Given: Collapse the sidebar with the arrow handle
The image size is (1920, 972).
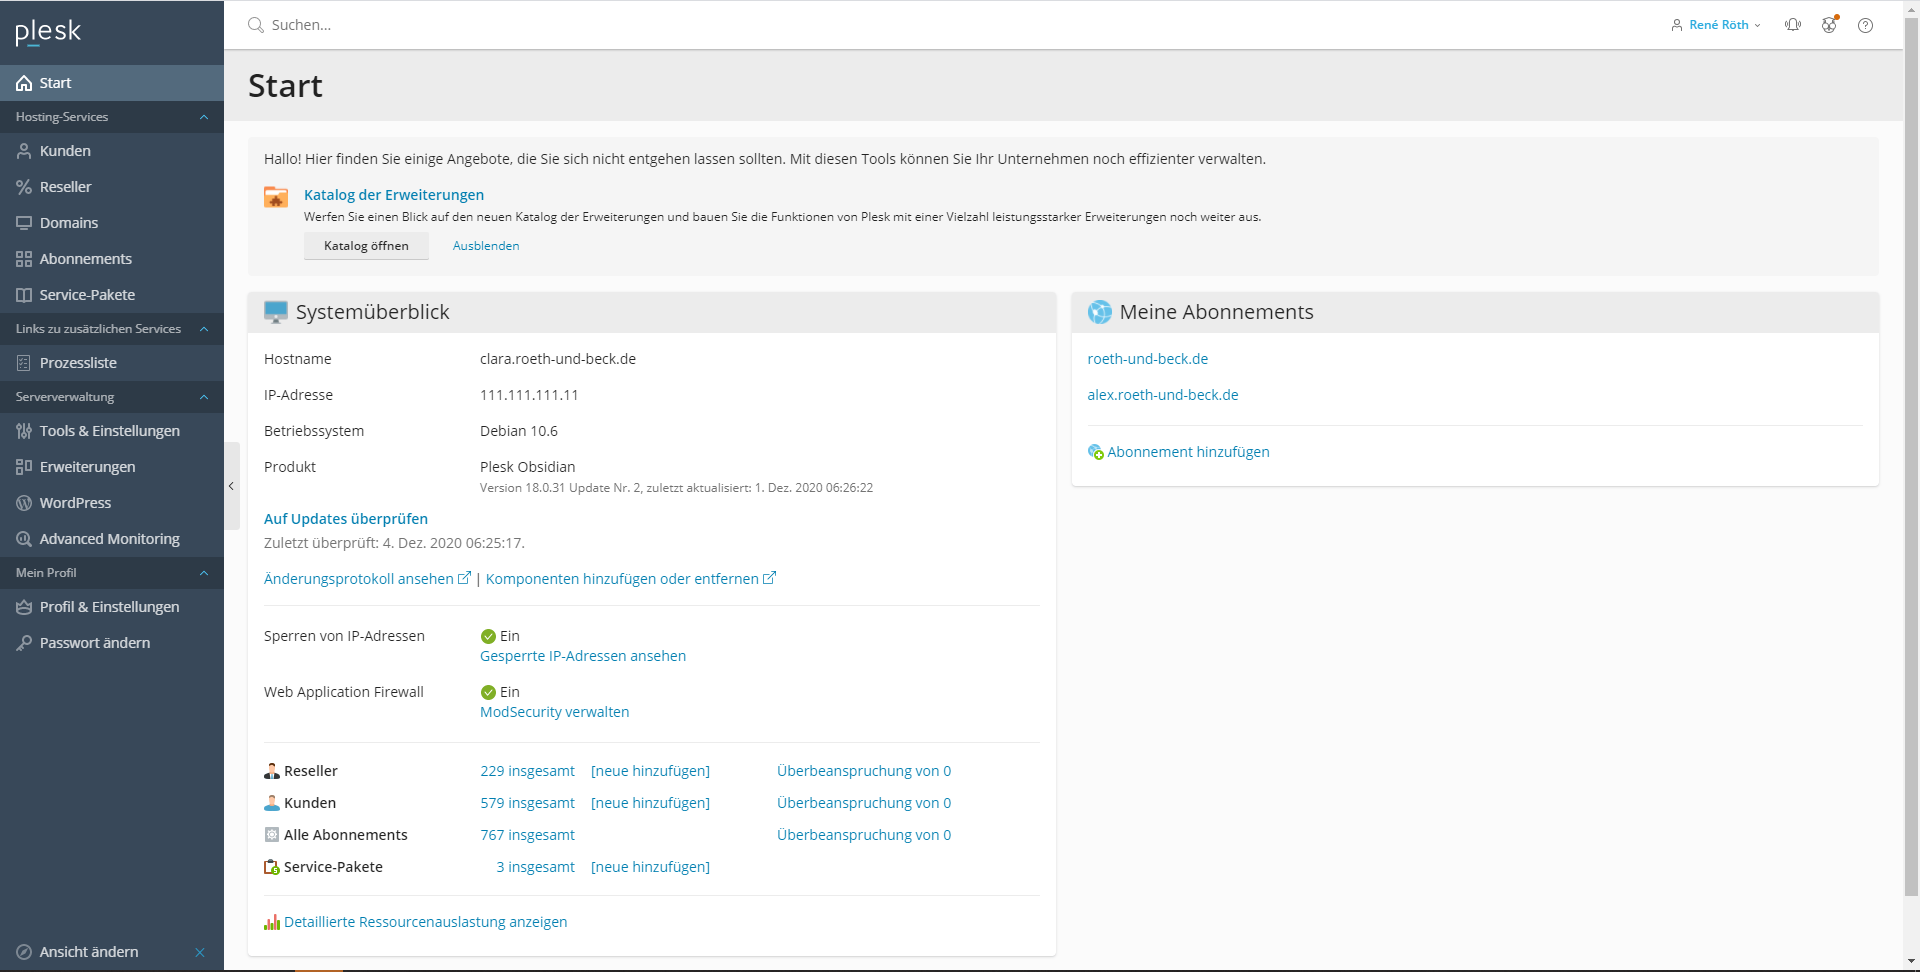Looking at the screenshot, I should pos(231,486).
